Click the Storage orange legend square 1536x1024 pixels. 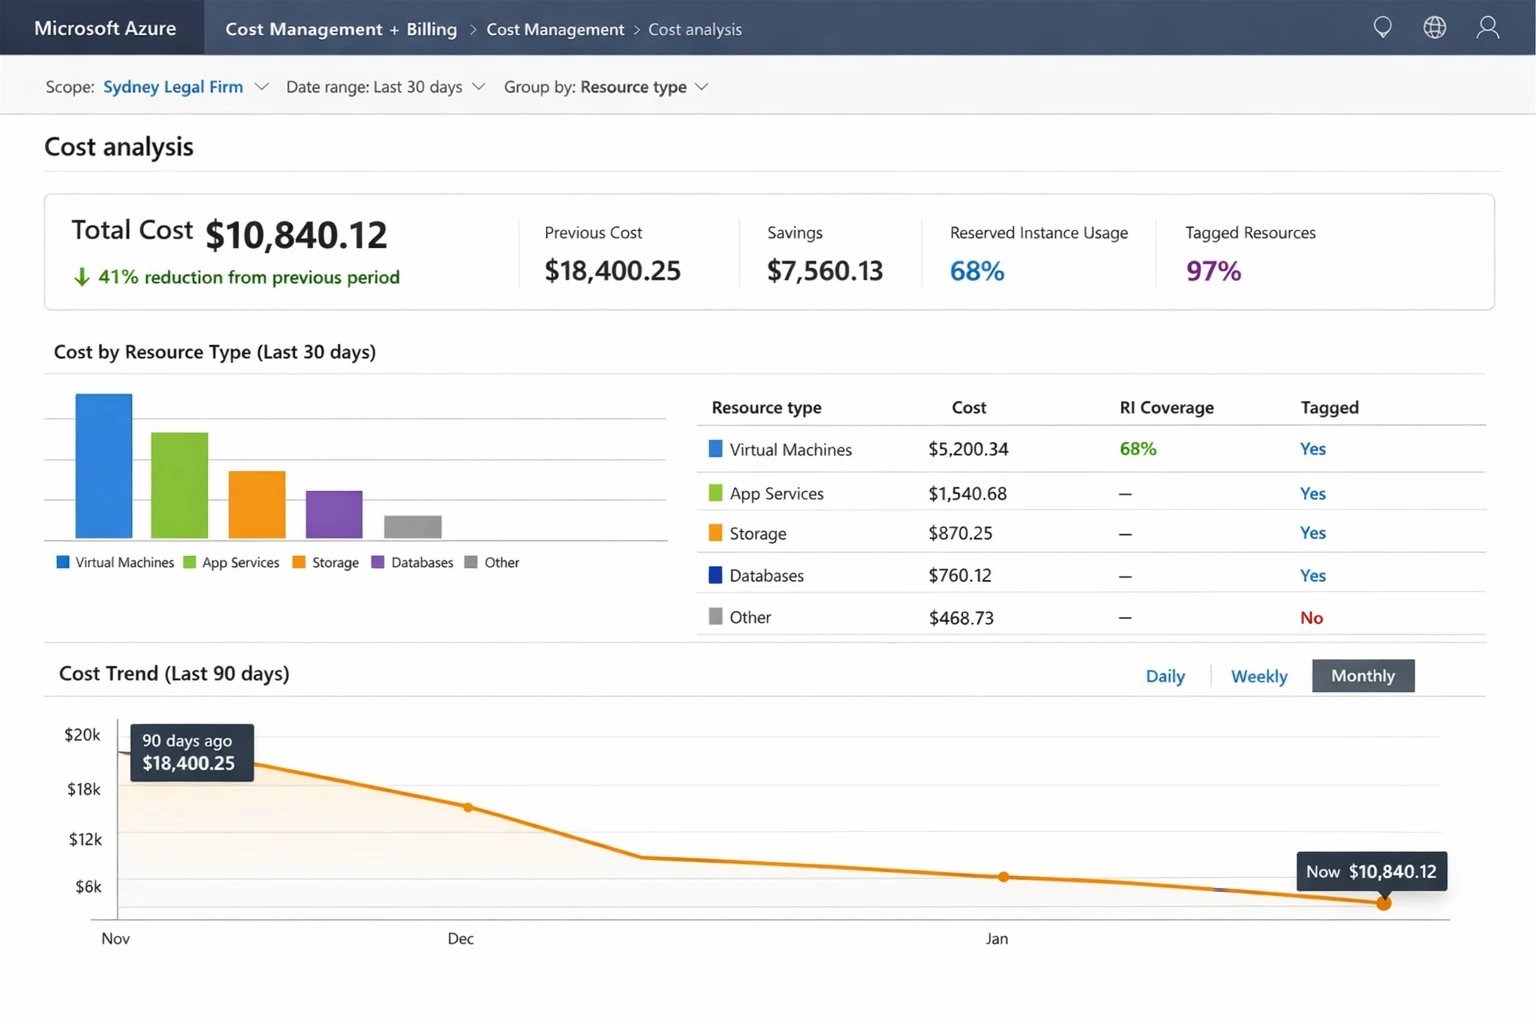pos(297,562)
